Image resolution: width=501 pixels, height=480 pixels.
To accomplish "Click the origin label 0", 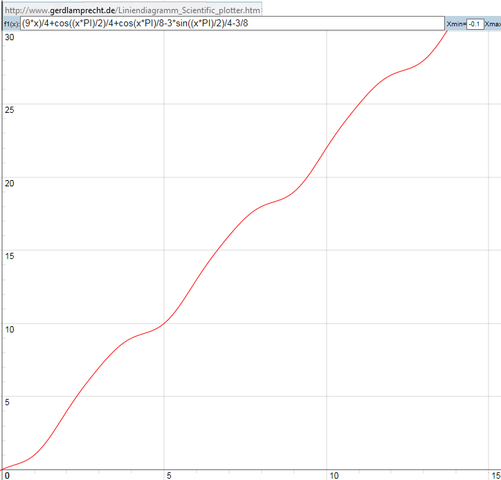I will (x=7, y=475).
